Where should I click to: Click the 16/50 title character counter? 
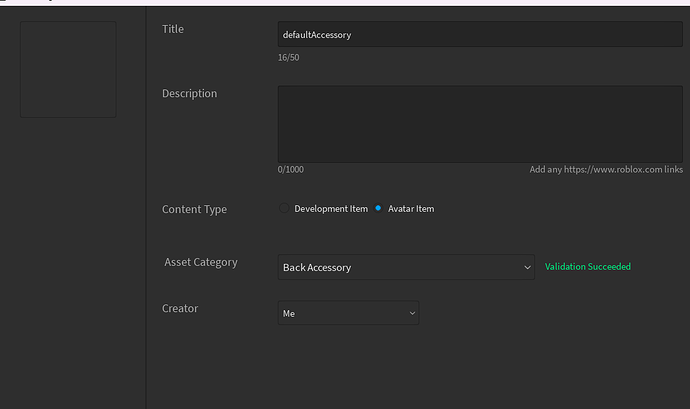point(288,58)
